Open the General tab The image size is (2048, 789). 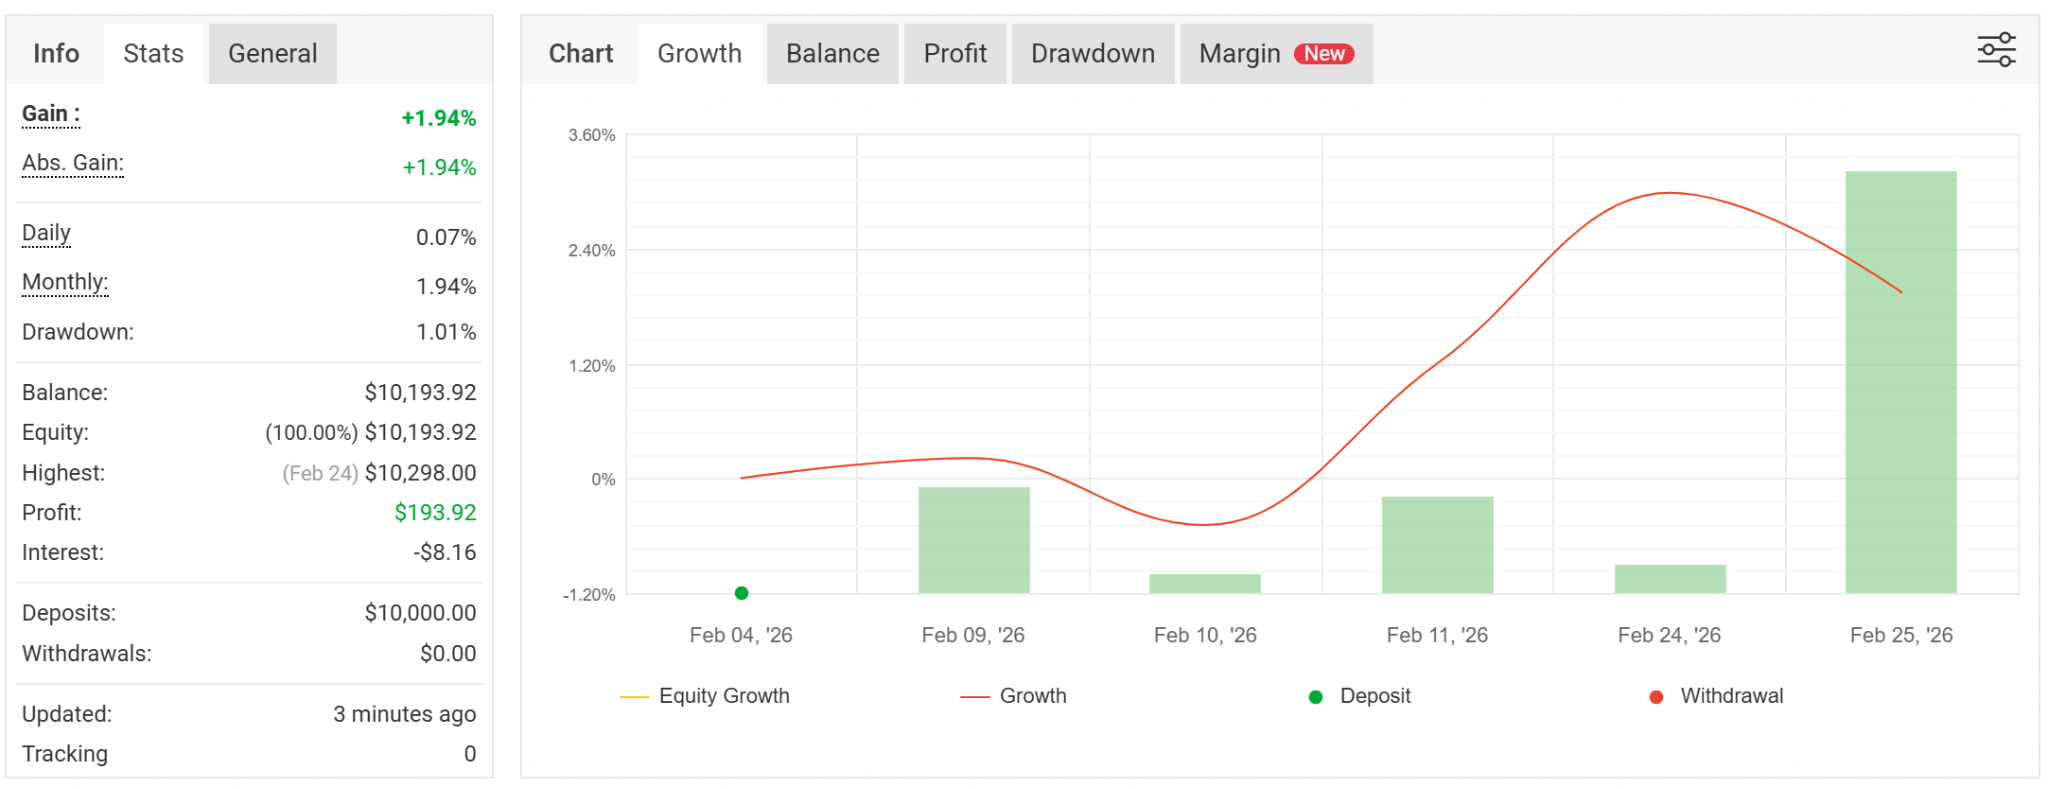[x=272, y=54]
